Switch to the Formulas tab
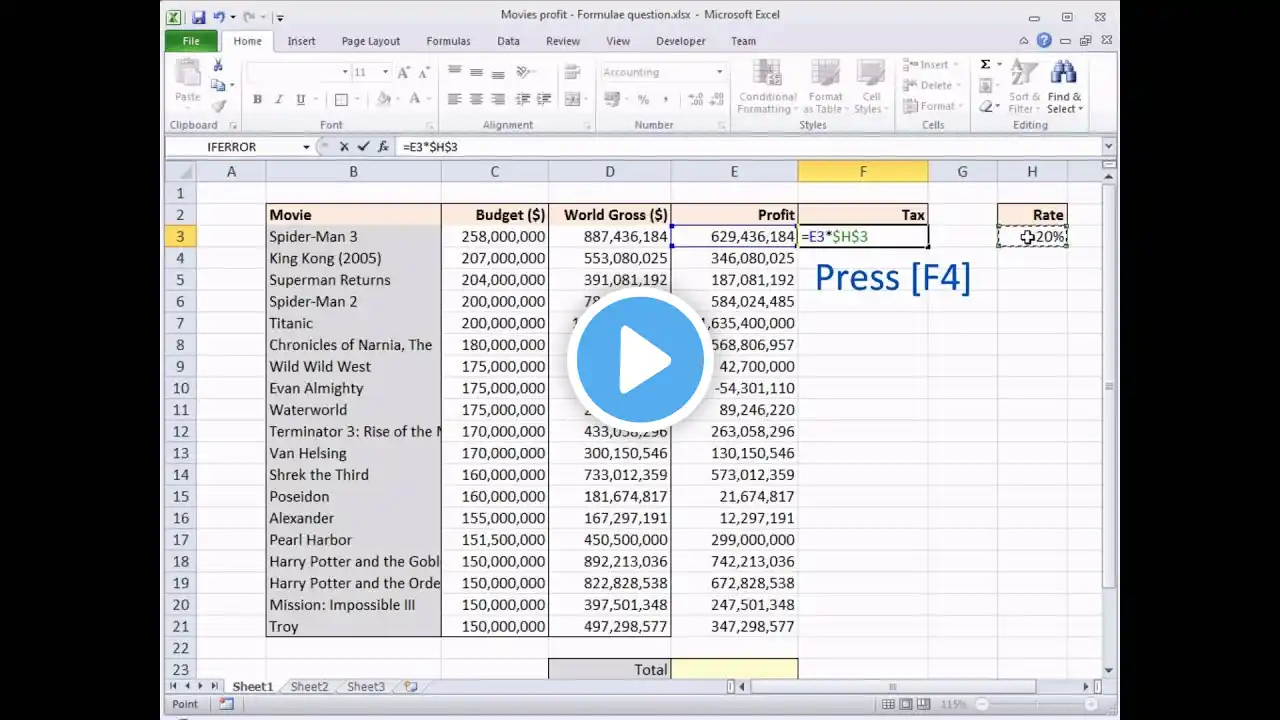Screen dimensions: 1280x720 (x=448, y=41)
